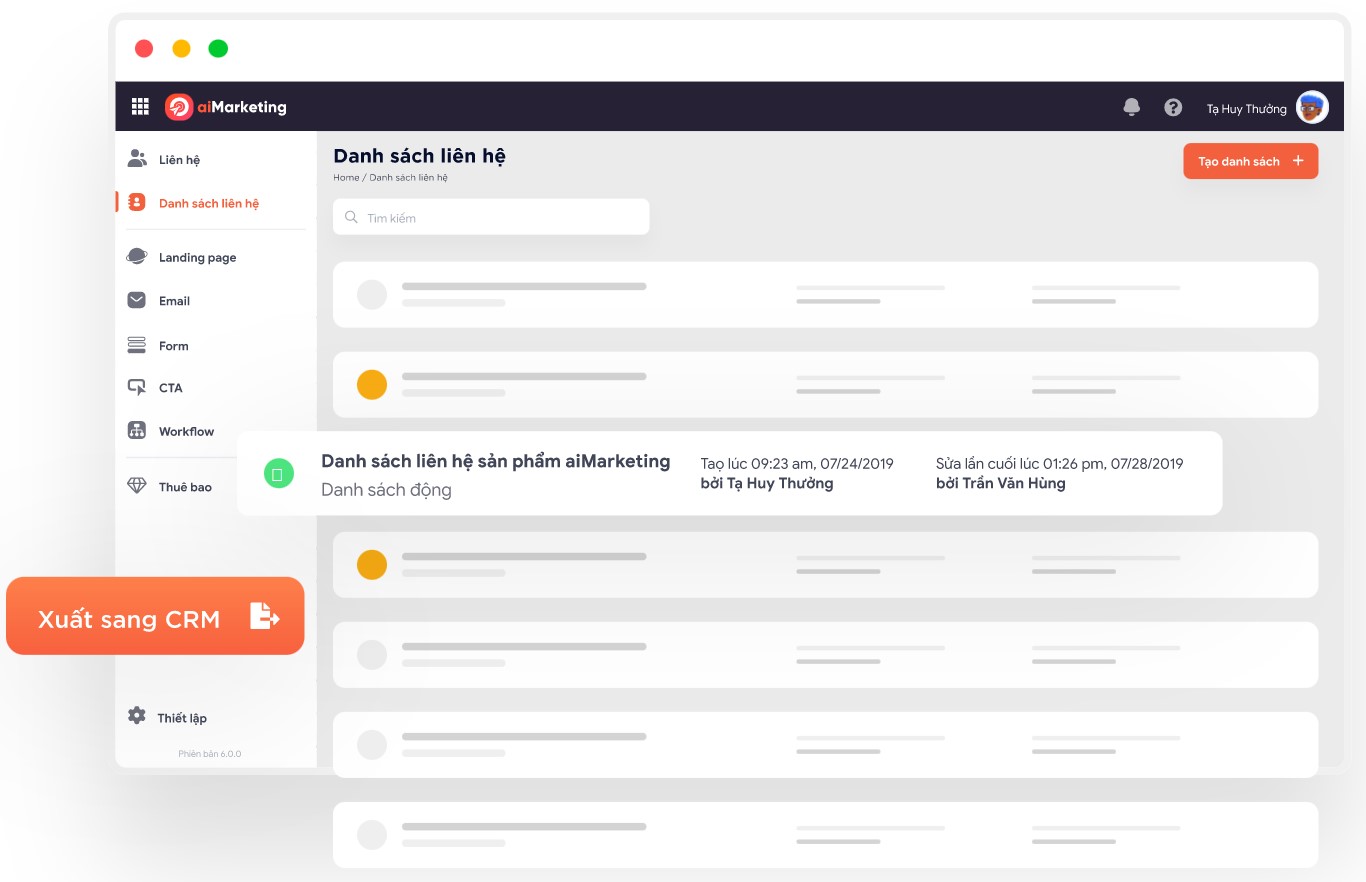Focus the Tìm kiếm search field

491,217
